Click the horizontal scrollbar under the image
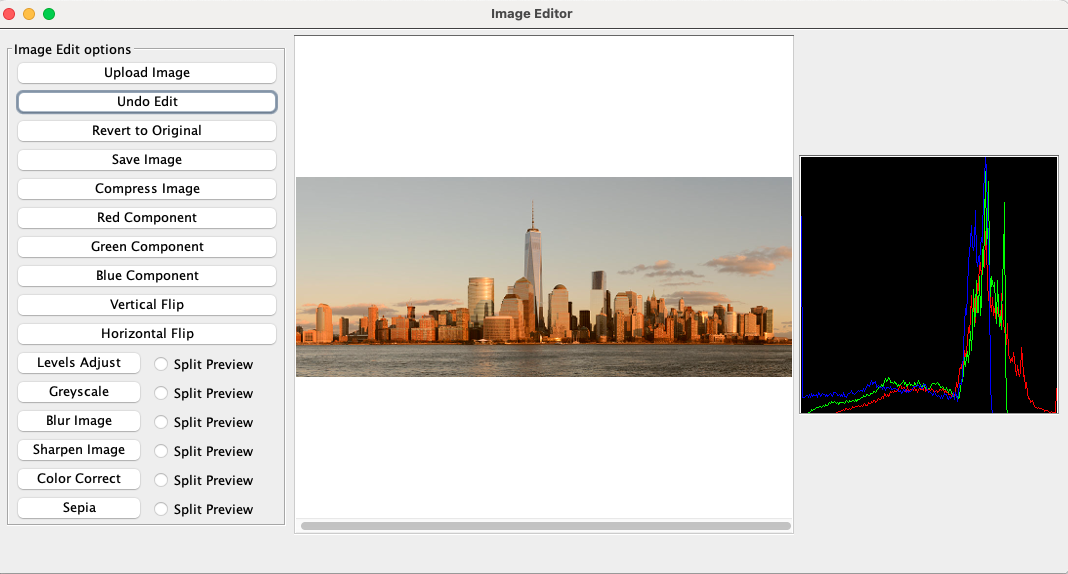Viewport: 1068px width, 574px height. [x=546, y=526]
